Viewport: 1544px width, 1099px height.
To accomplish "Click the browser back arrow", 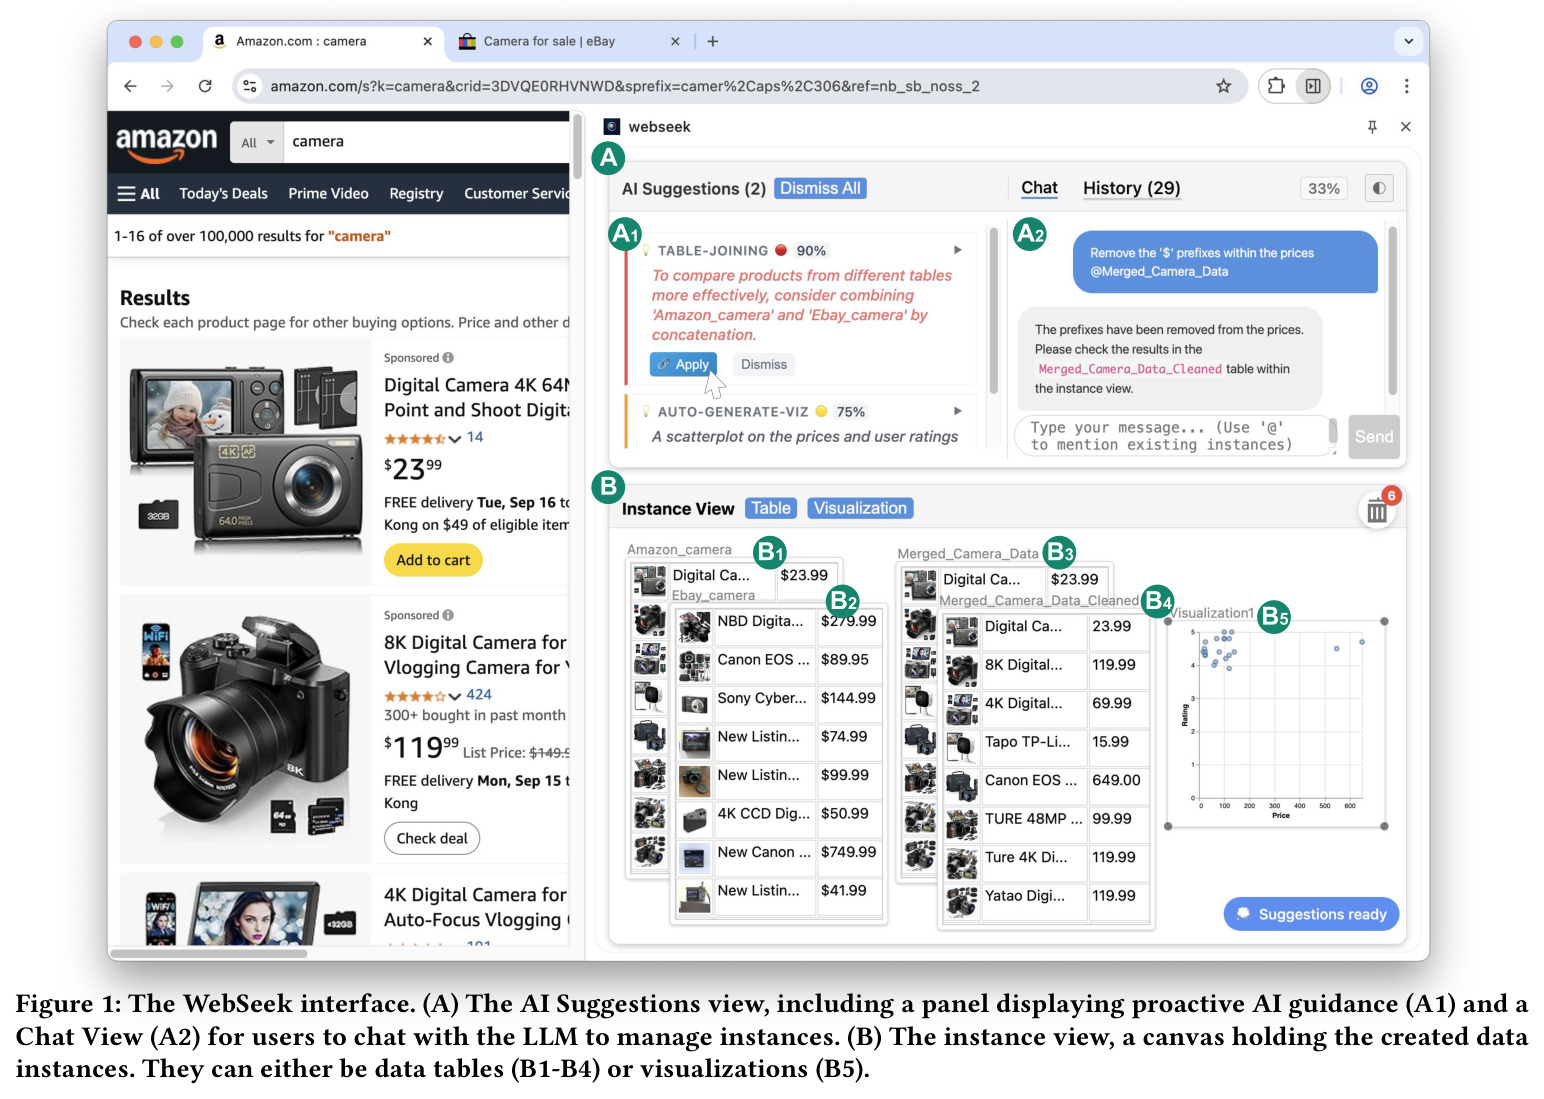I will point(130,86).
